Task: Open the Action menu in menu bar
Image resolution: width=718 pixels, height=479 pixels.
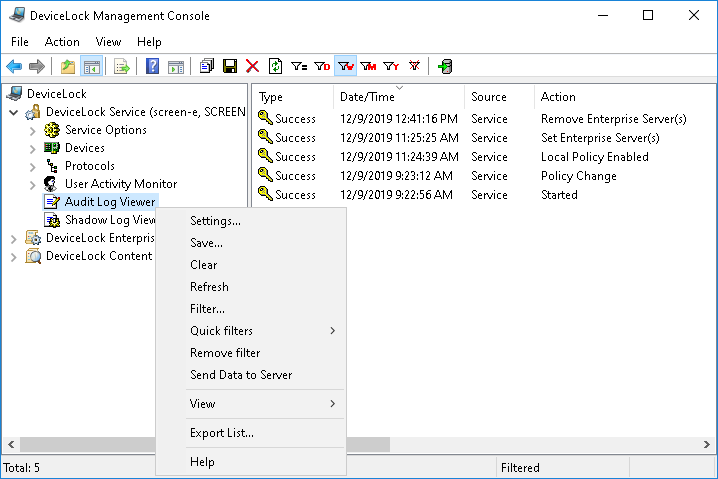Action: [62, 42]
